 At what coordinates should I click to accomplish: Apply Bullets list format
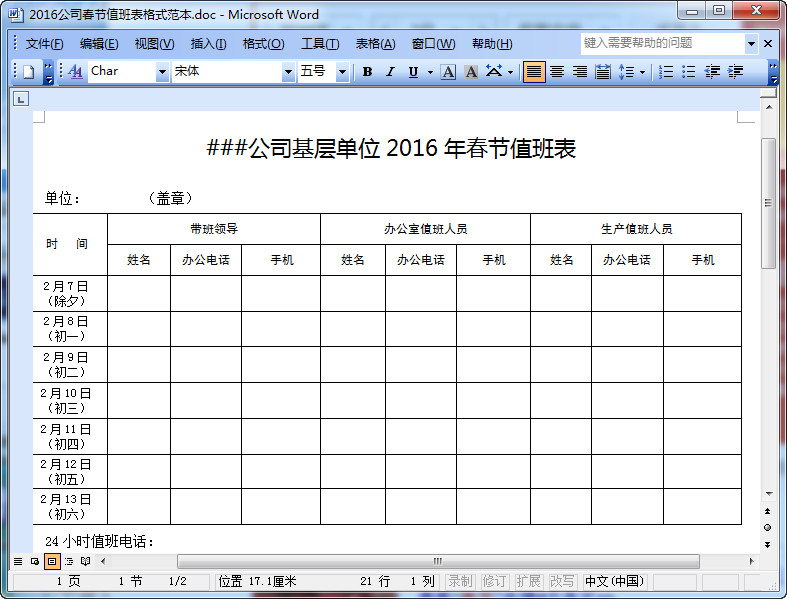[x=689, y=72]
